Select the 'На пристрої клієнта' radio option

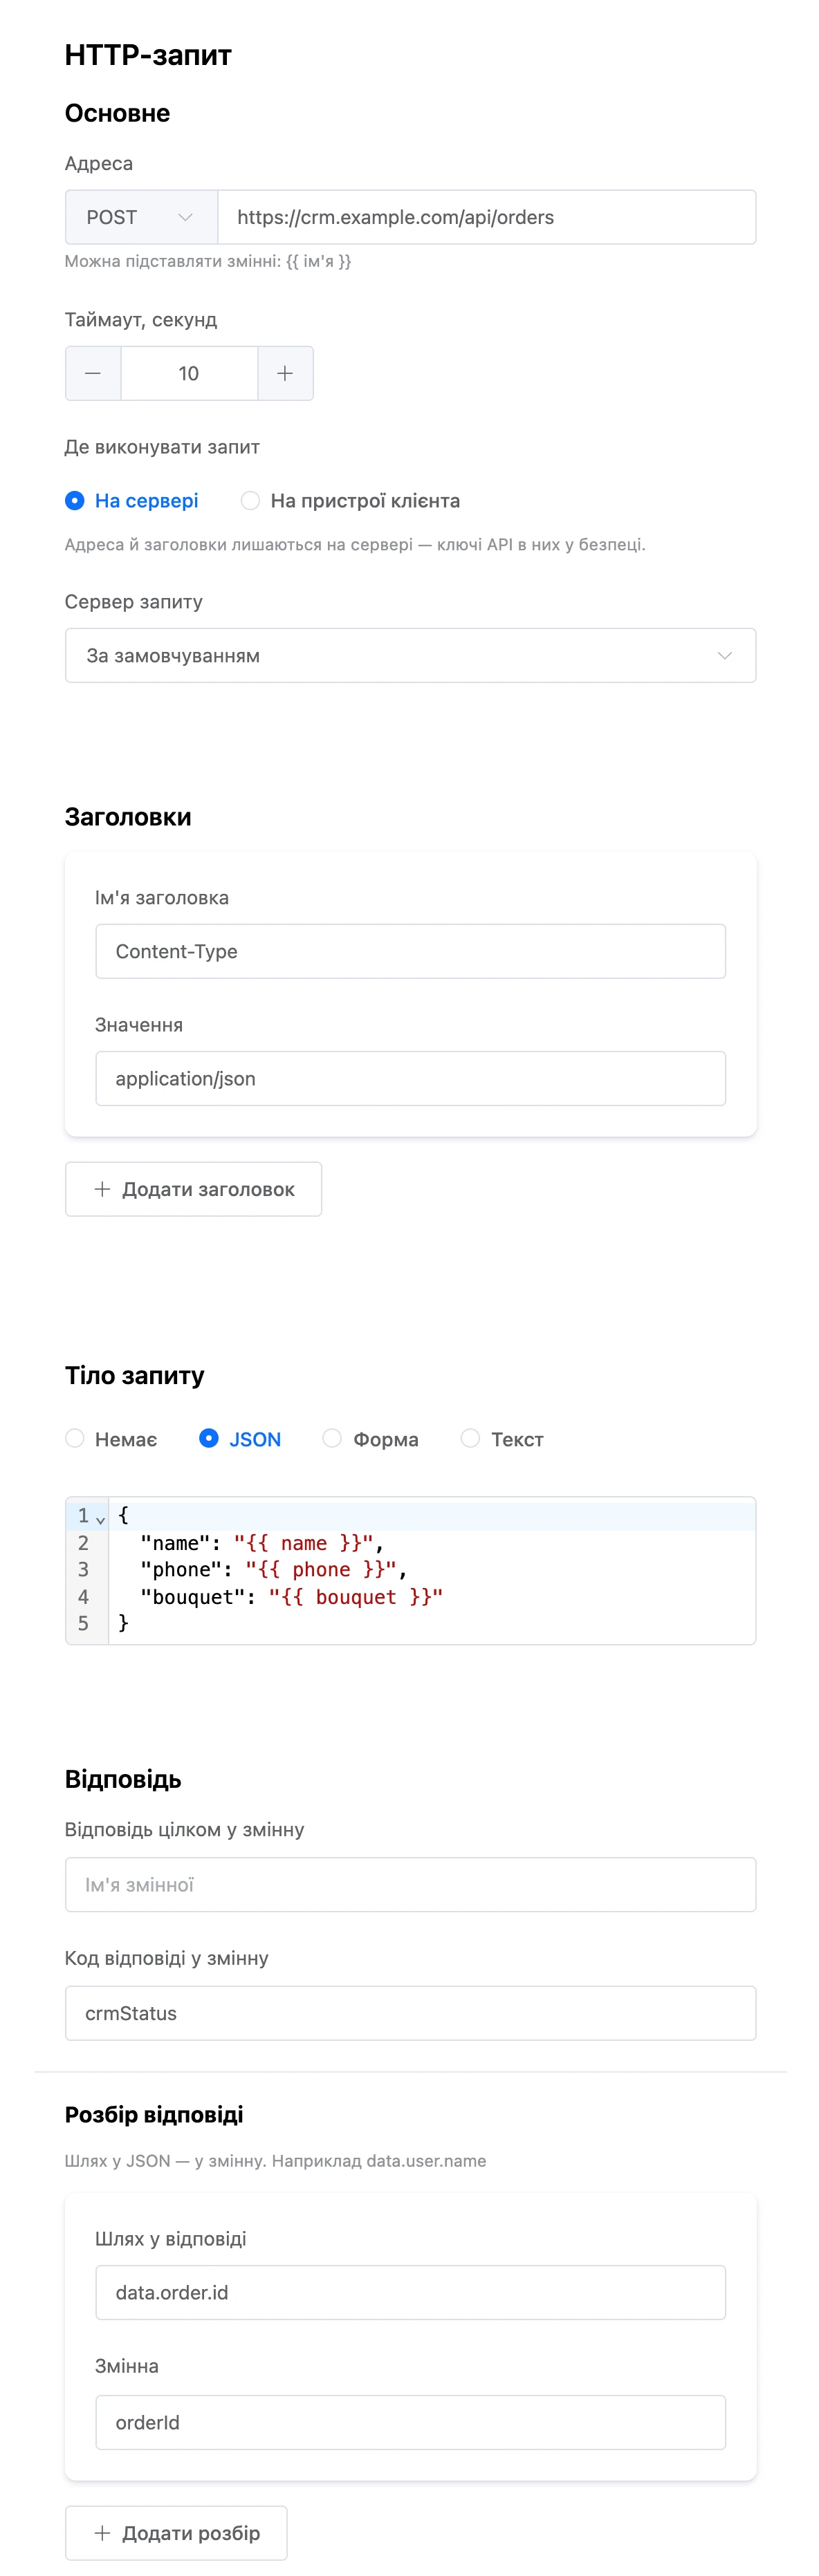(350, 500)
